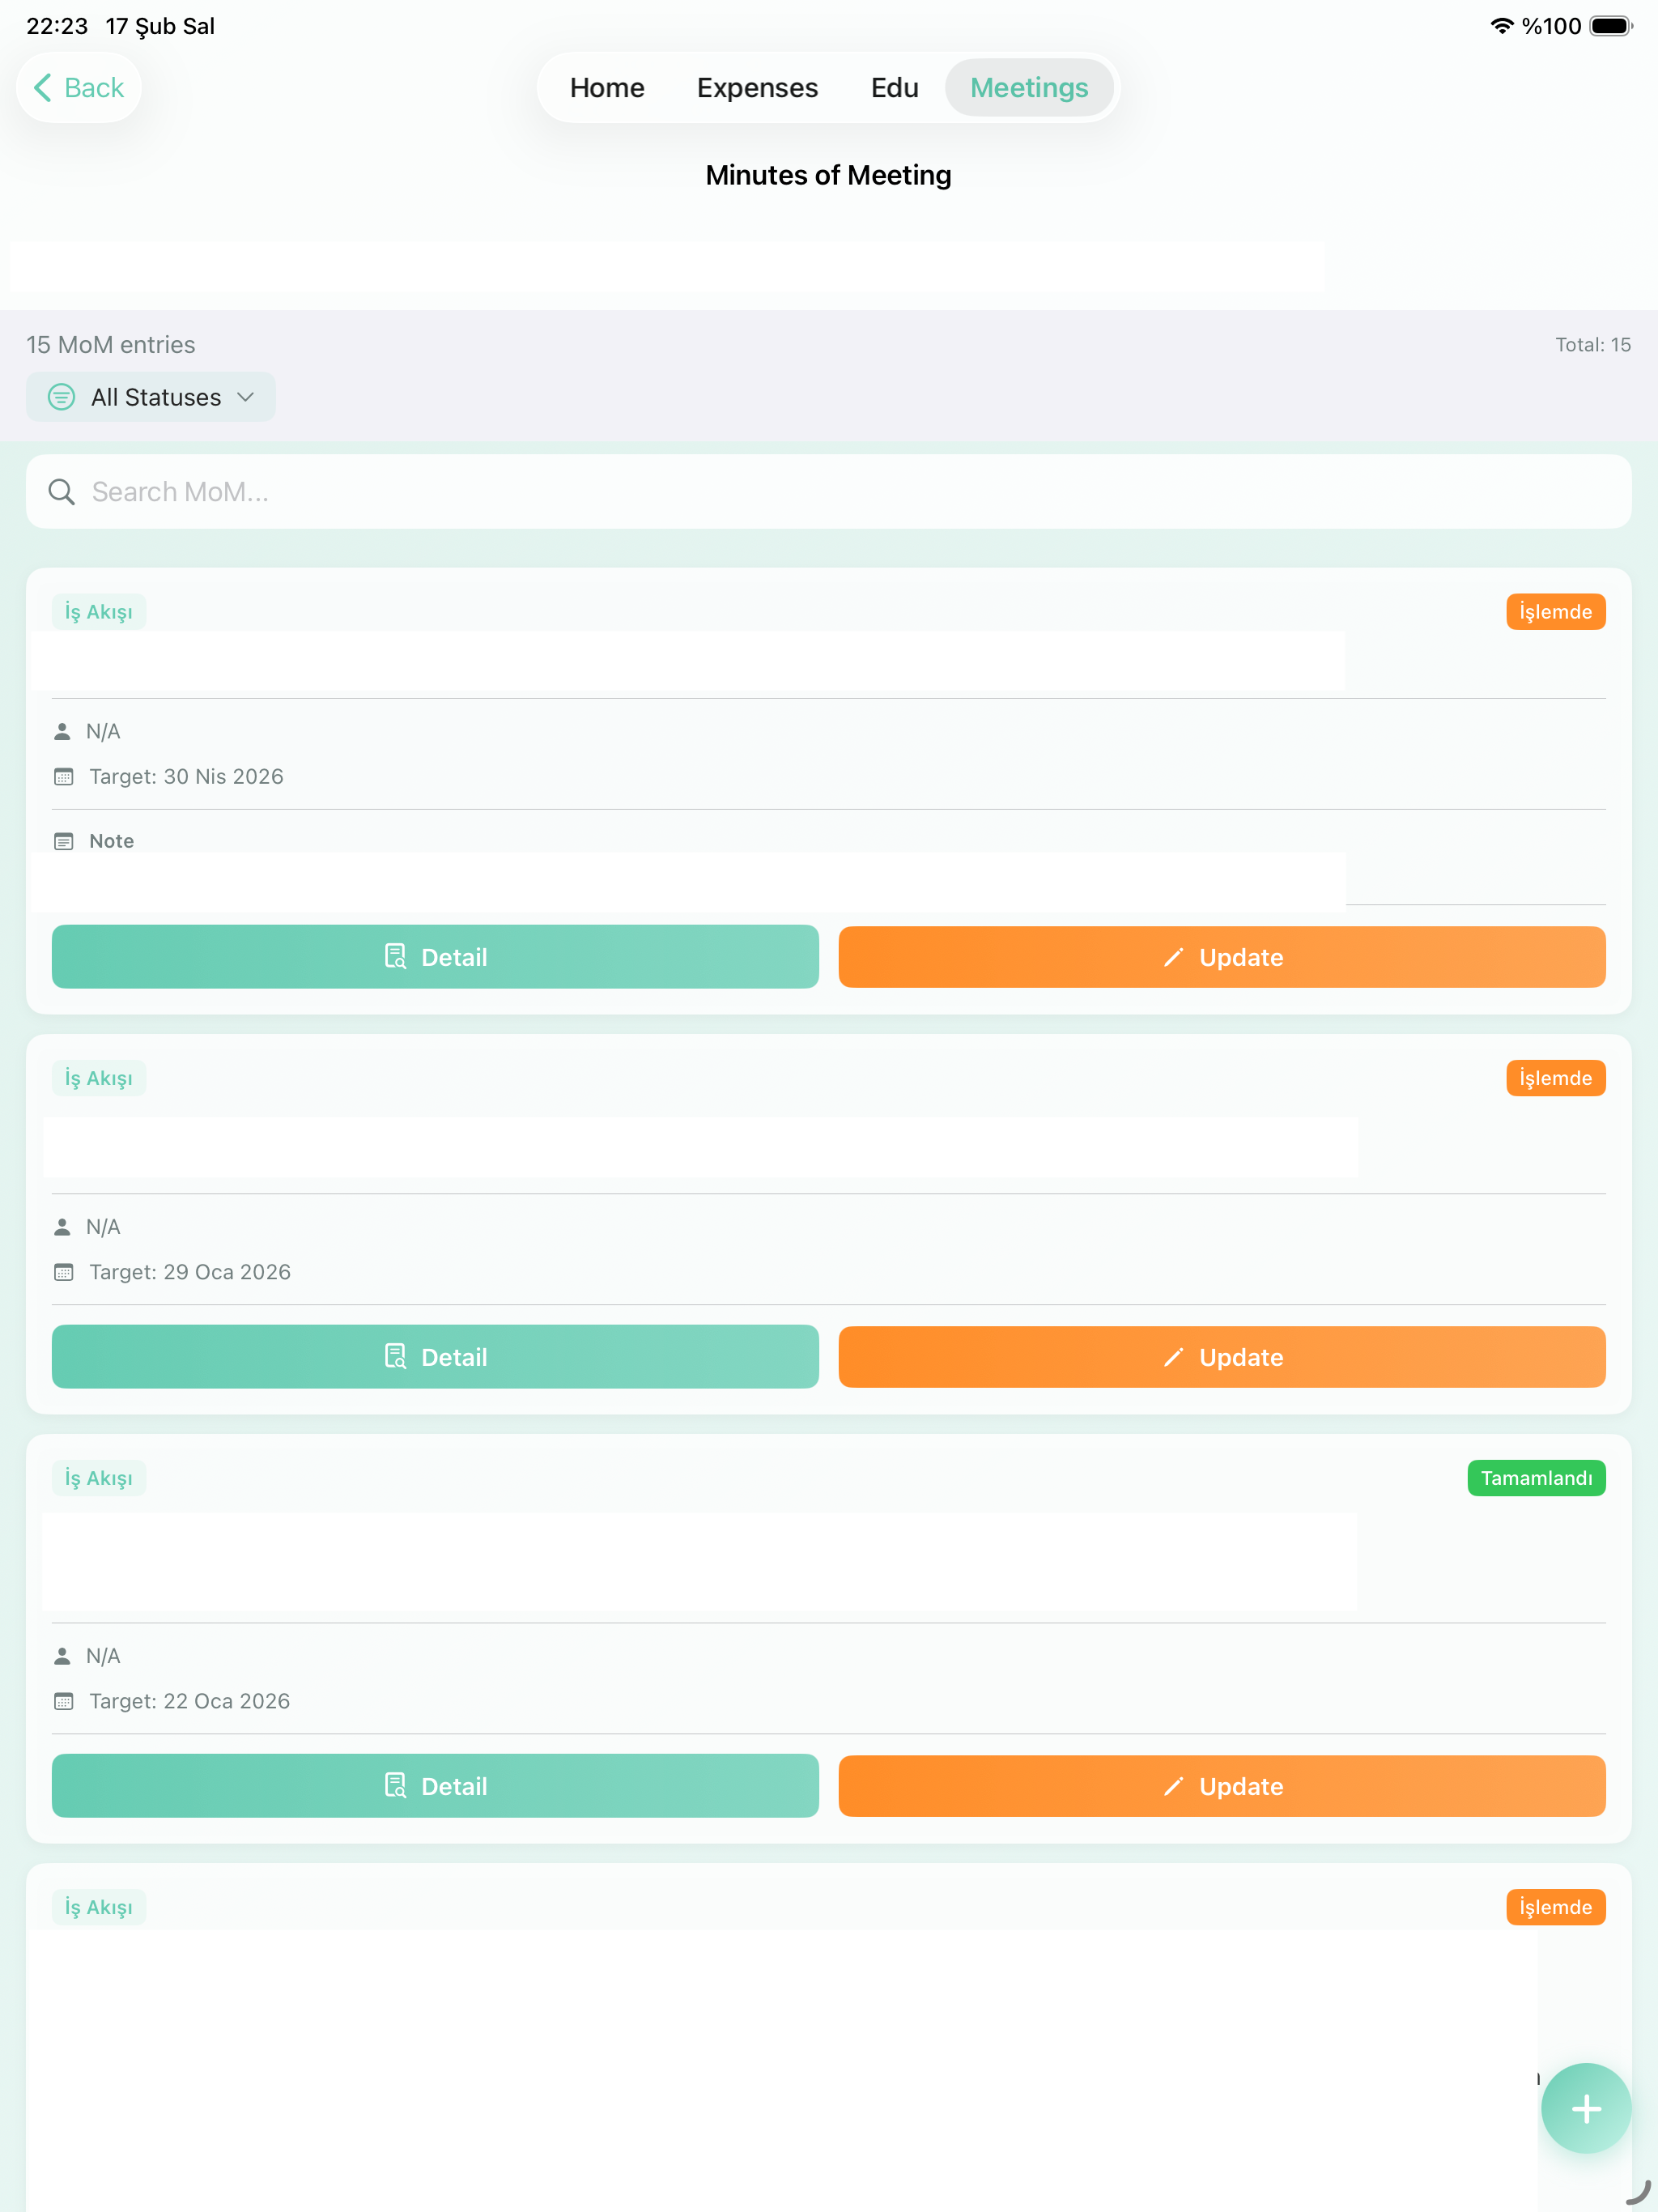Screen dimensions: 1658x2212
Task: Click İş Akışı tag on 22 Oca 2026 card
Action: (99, 1478)
